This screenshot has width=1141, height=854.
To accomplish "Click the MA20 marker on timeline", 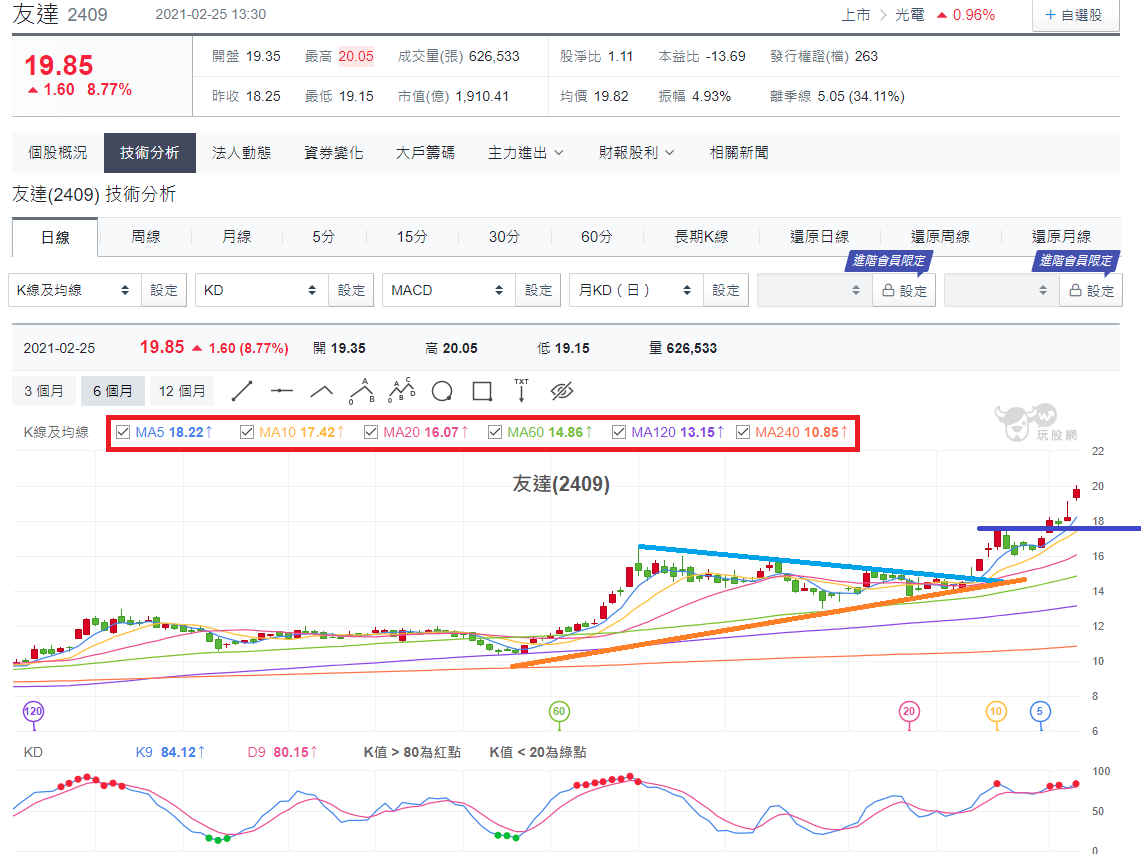I will coord(908,711).
